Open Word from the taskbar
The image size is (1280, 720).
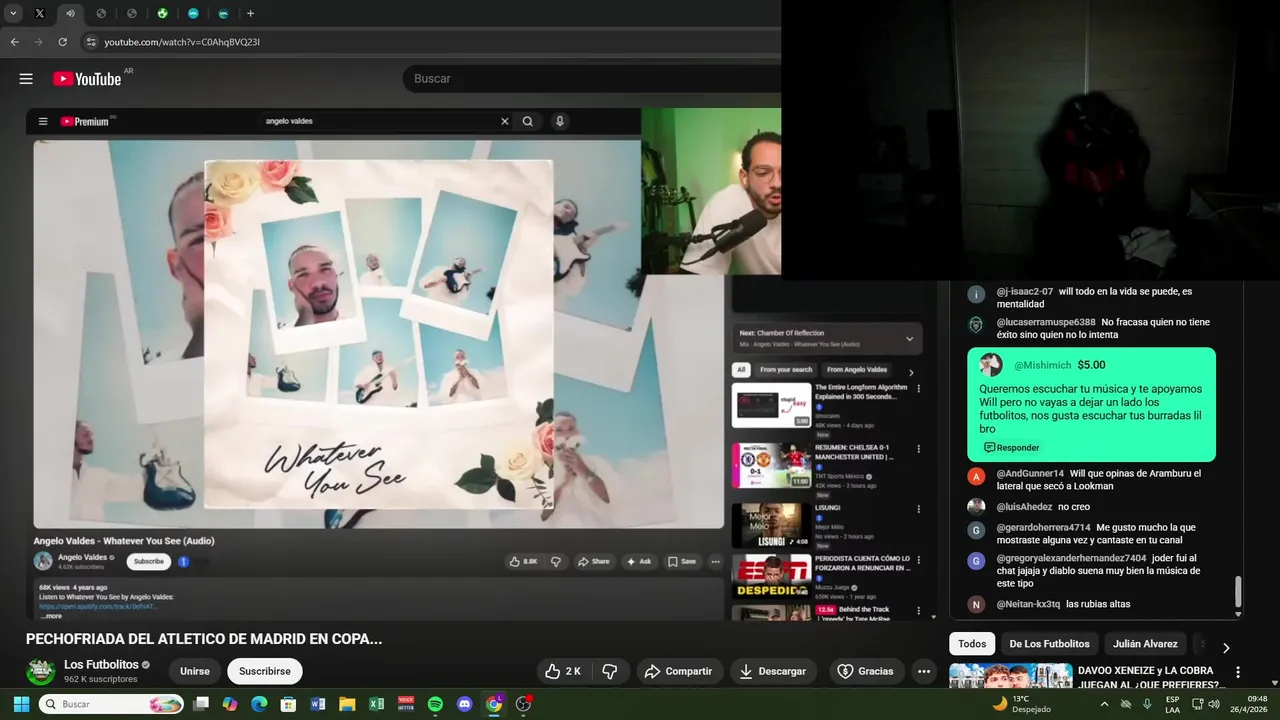click(318, 704)
